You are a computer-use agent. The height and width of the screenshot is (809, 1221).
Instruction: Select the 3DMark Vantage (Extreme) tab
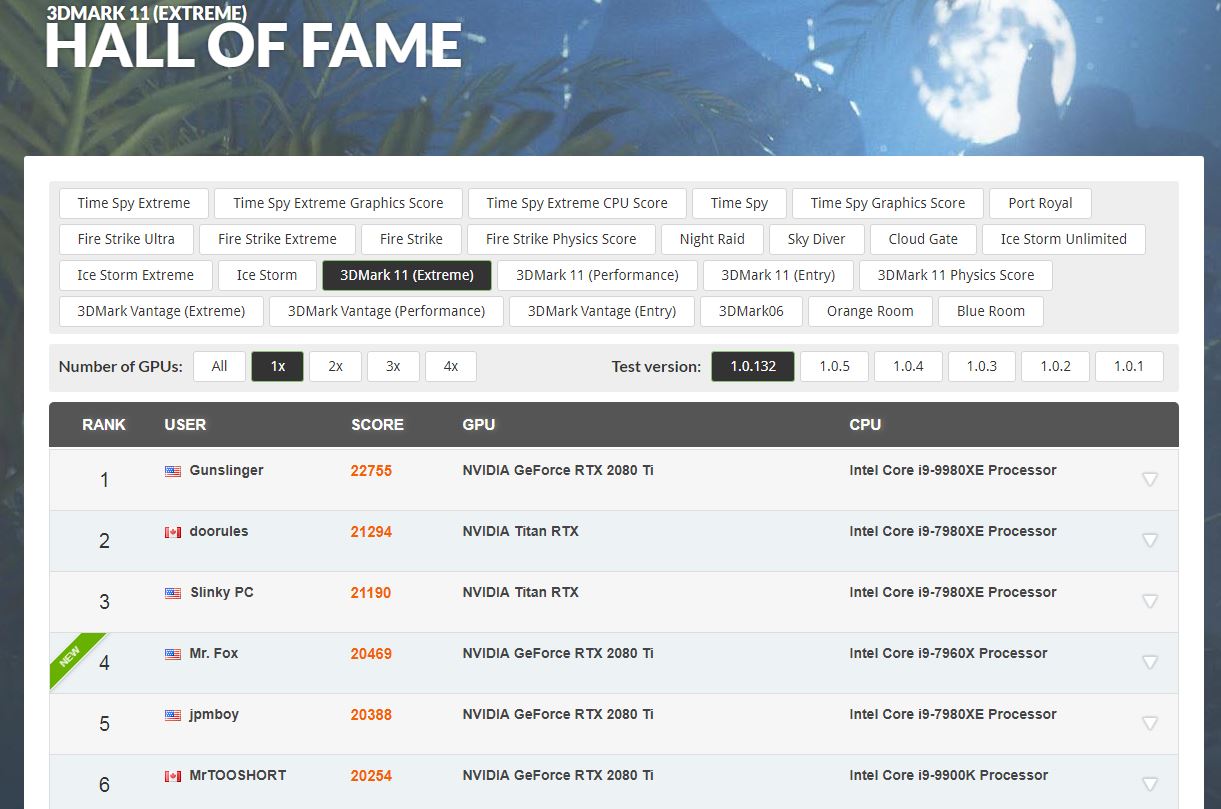coord(161,311)
